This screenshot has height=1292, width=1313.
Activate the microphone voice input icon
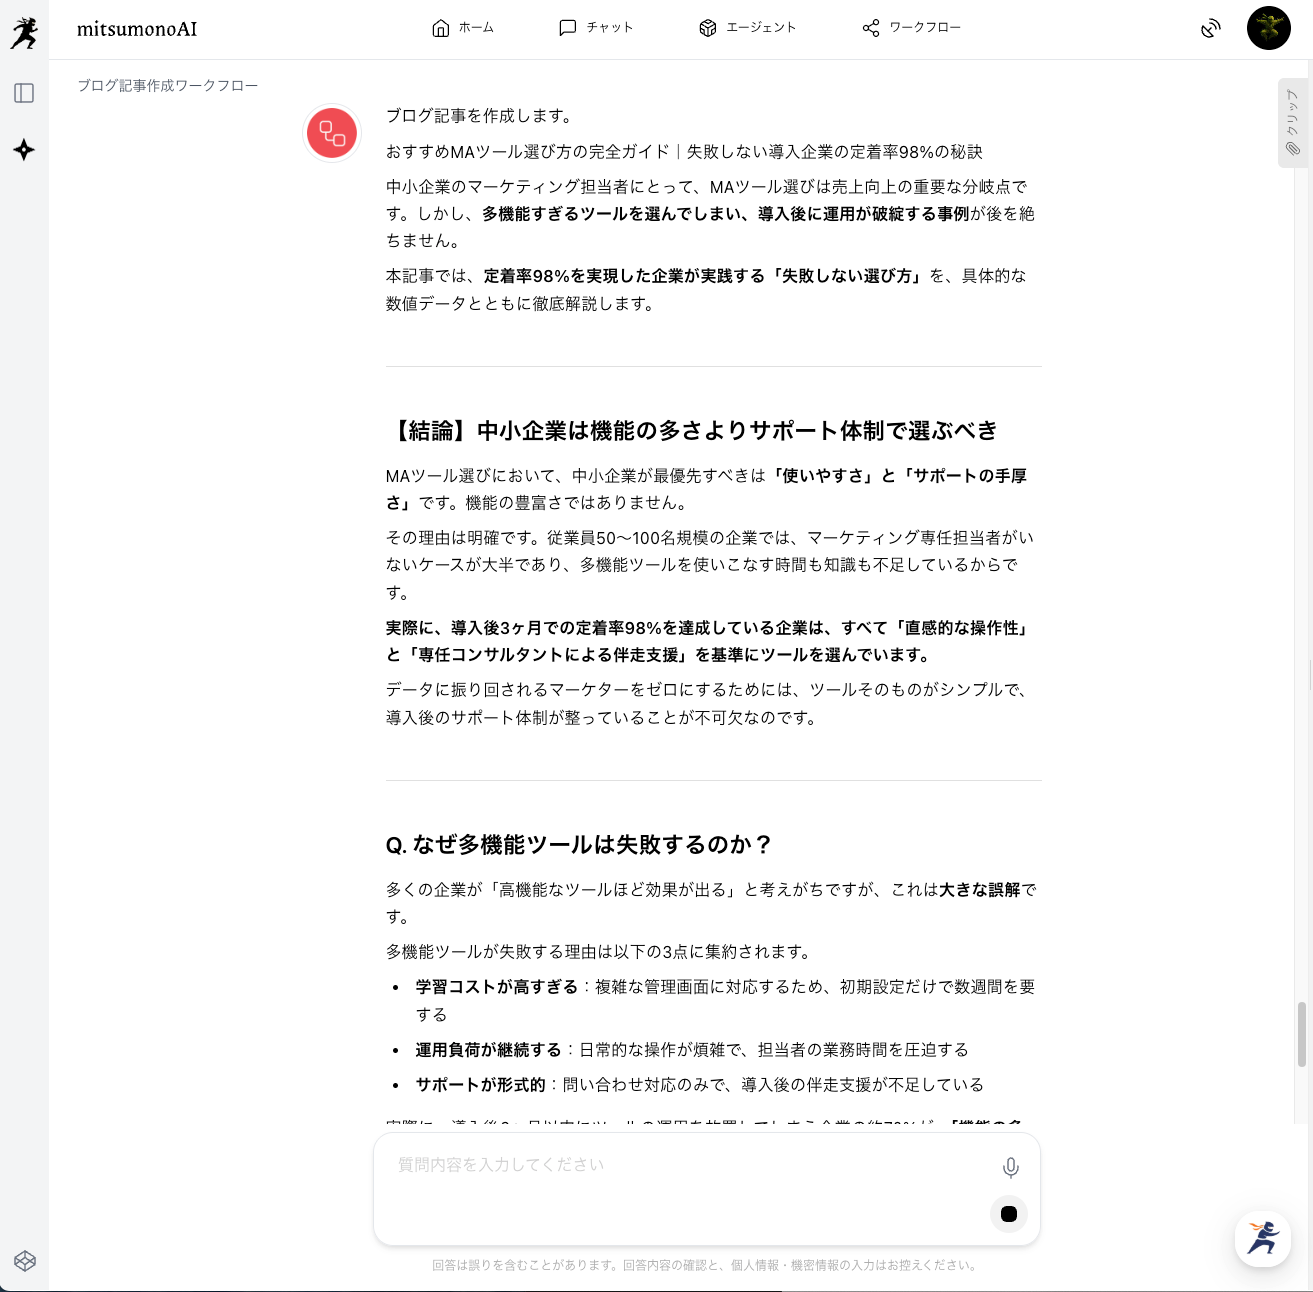[1010, 1167]
